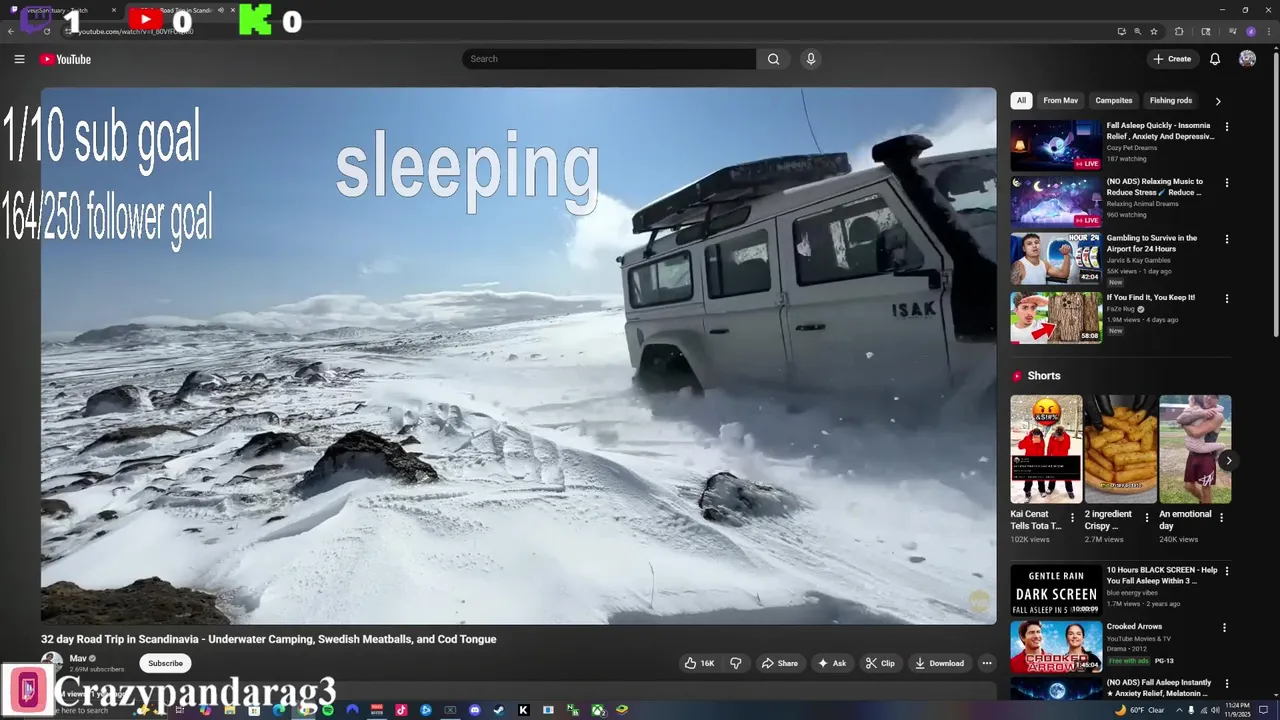Open Crooked Arrows movie thumbnail

click(x=1056, y=647)
